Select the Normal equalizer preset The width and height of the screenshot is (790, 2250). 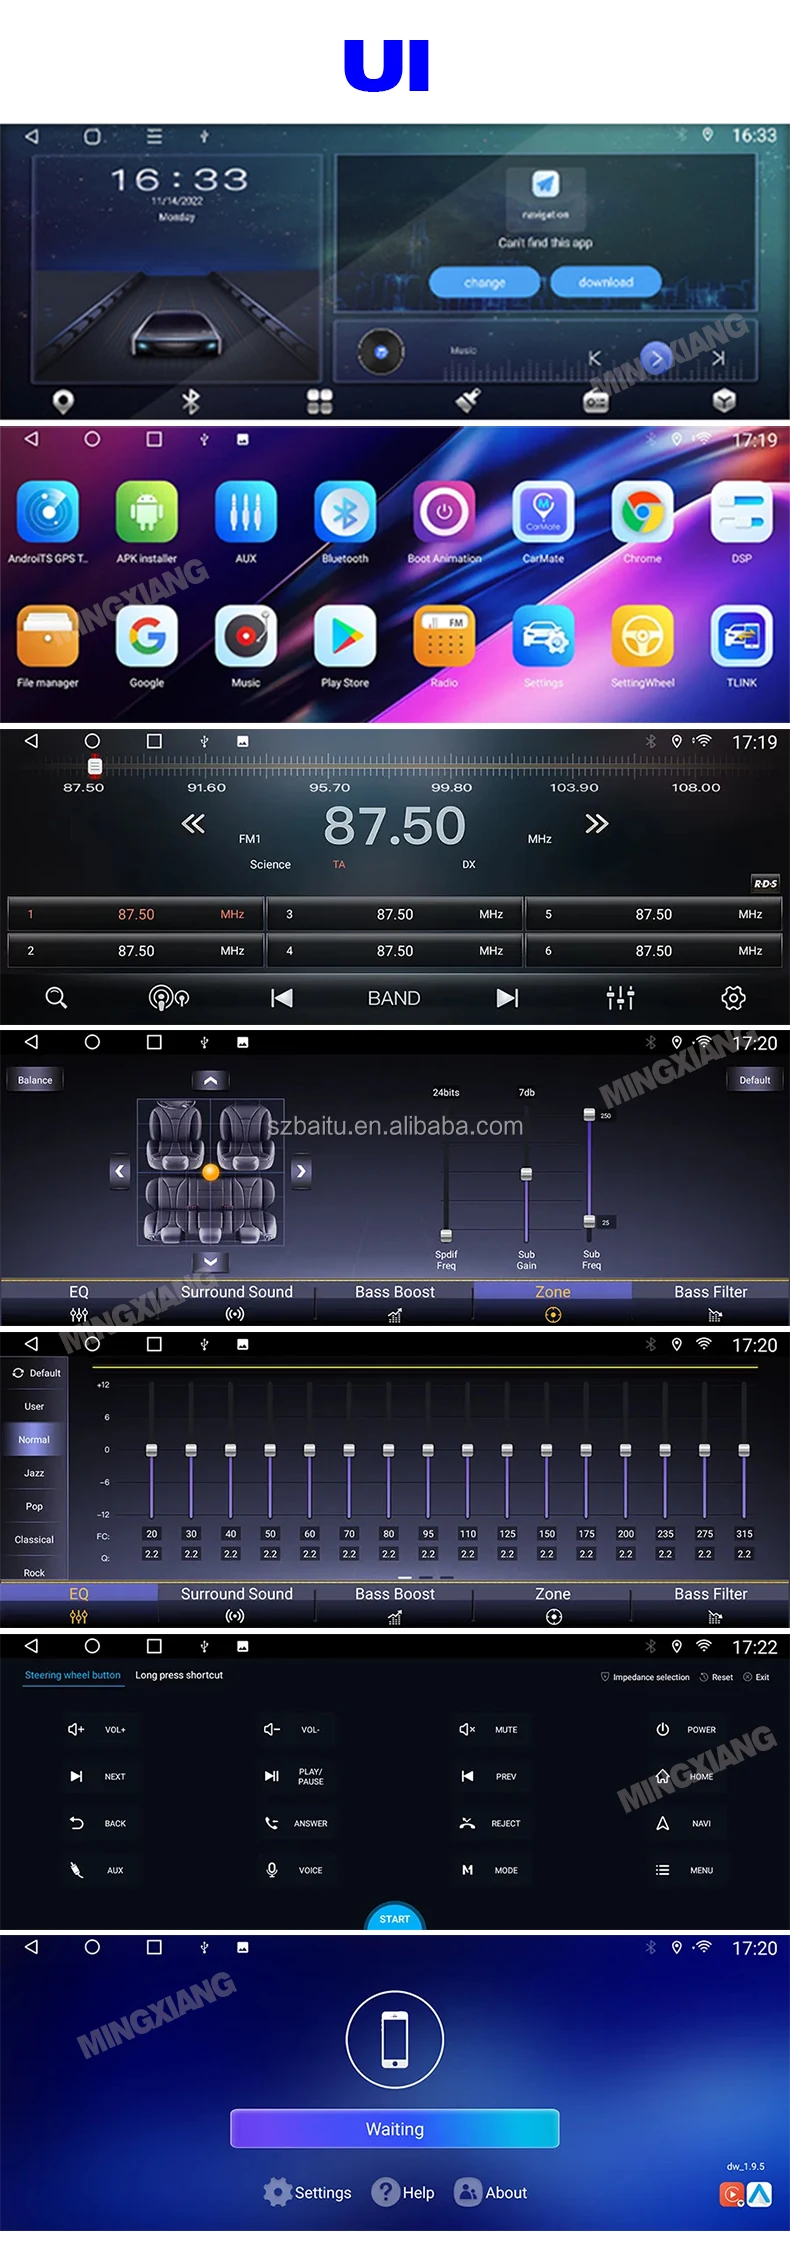pos(34,1440)
